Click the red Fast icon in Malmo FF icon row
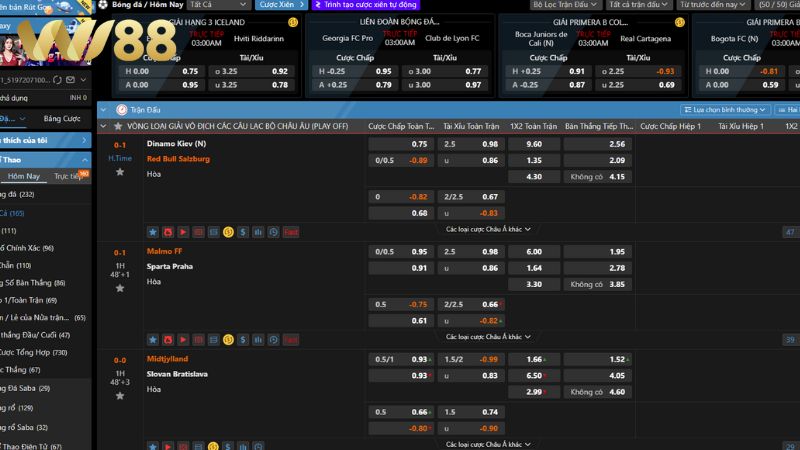 [x=291, y=340]
